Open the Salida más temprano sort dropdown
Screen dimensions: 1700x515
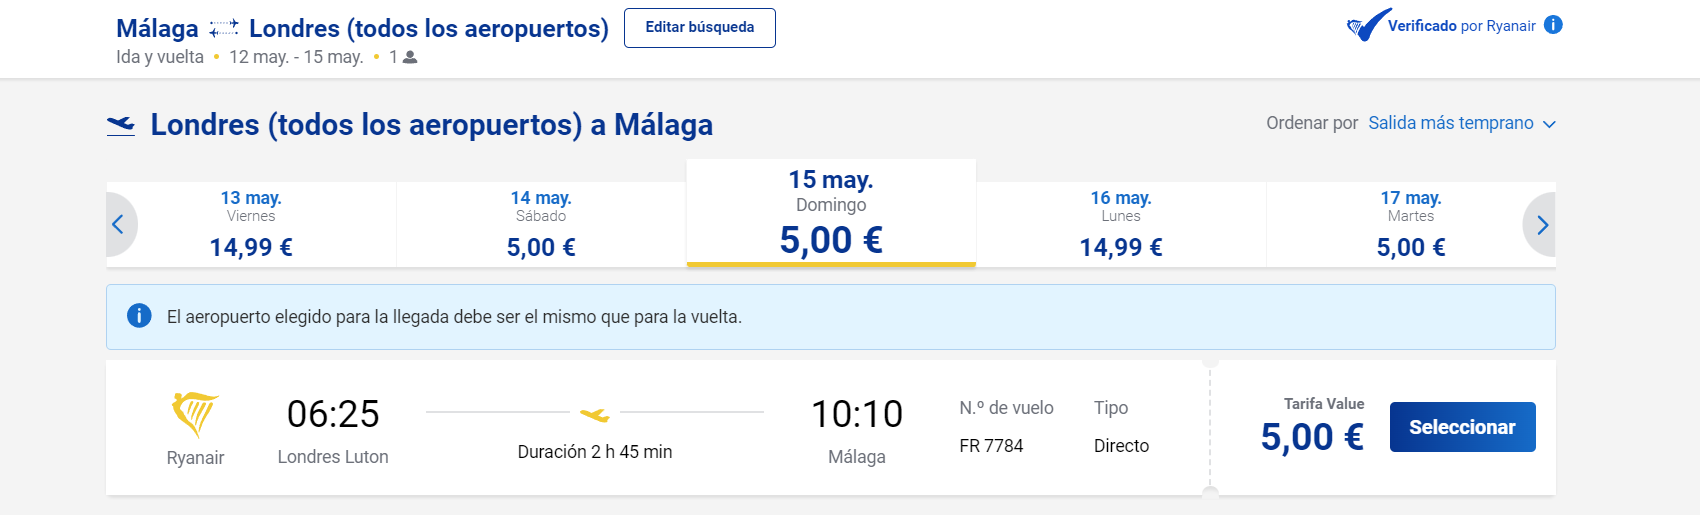(1451, 123)
